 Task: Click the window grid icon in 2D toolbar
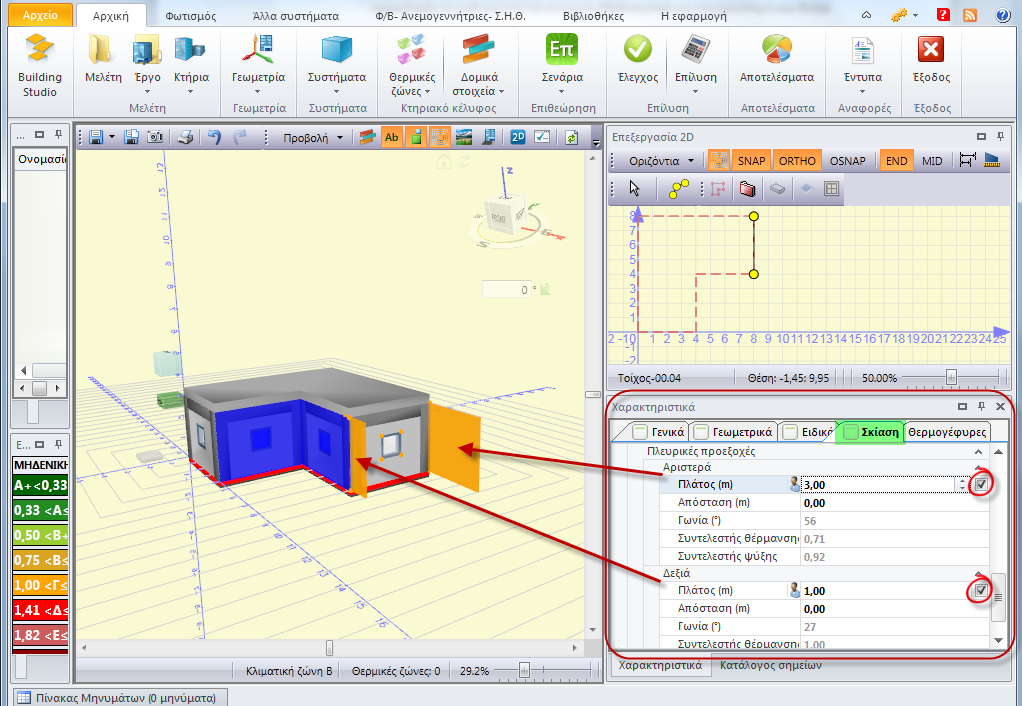831,189
